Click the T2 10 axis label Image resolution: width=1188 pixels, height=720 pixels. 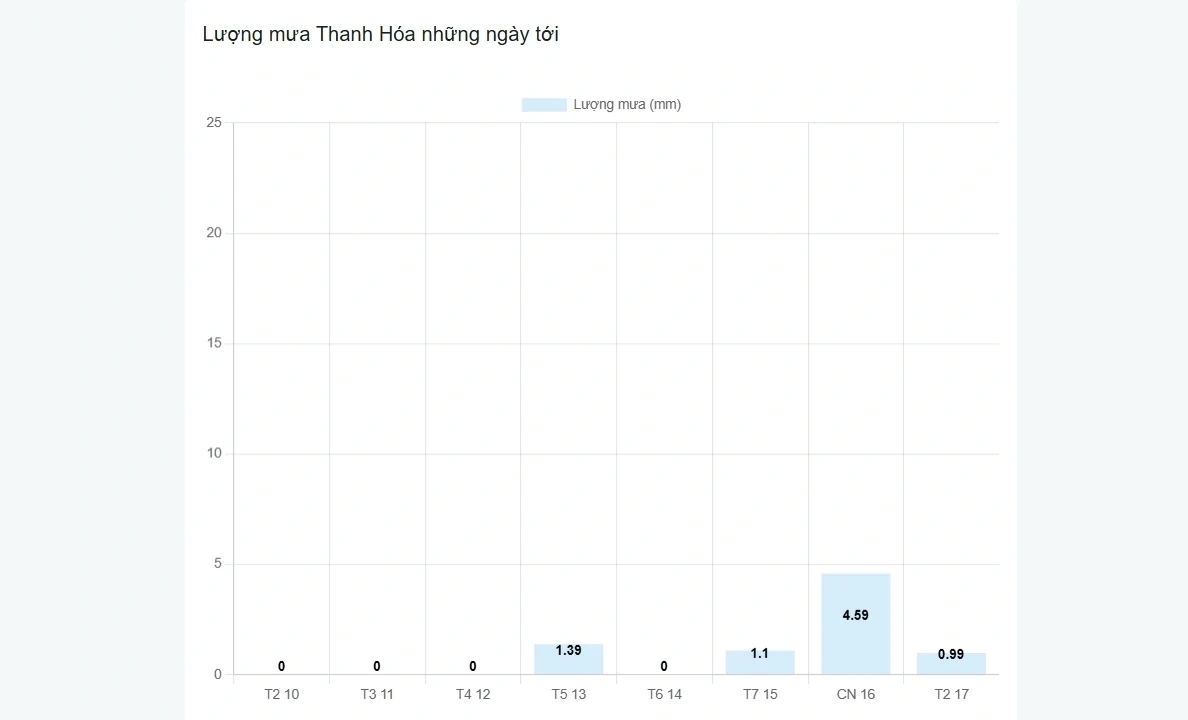281,694
